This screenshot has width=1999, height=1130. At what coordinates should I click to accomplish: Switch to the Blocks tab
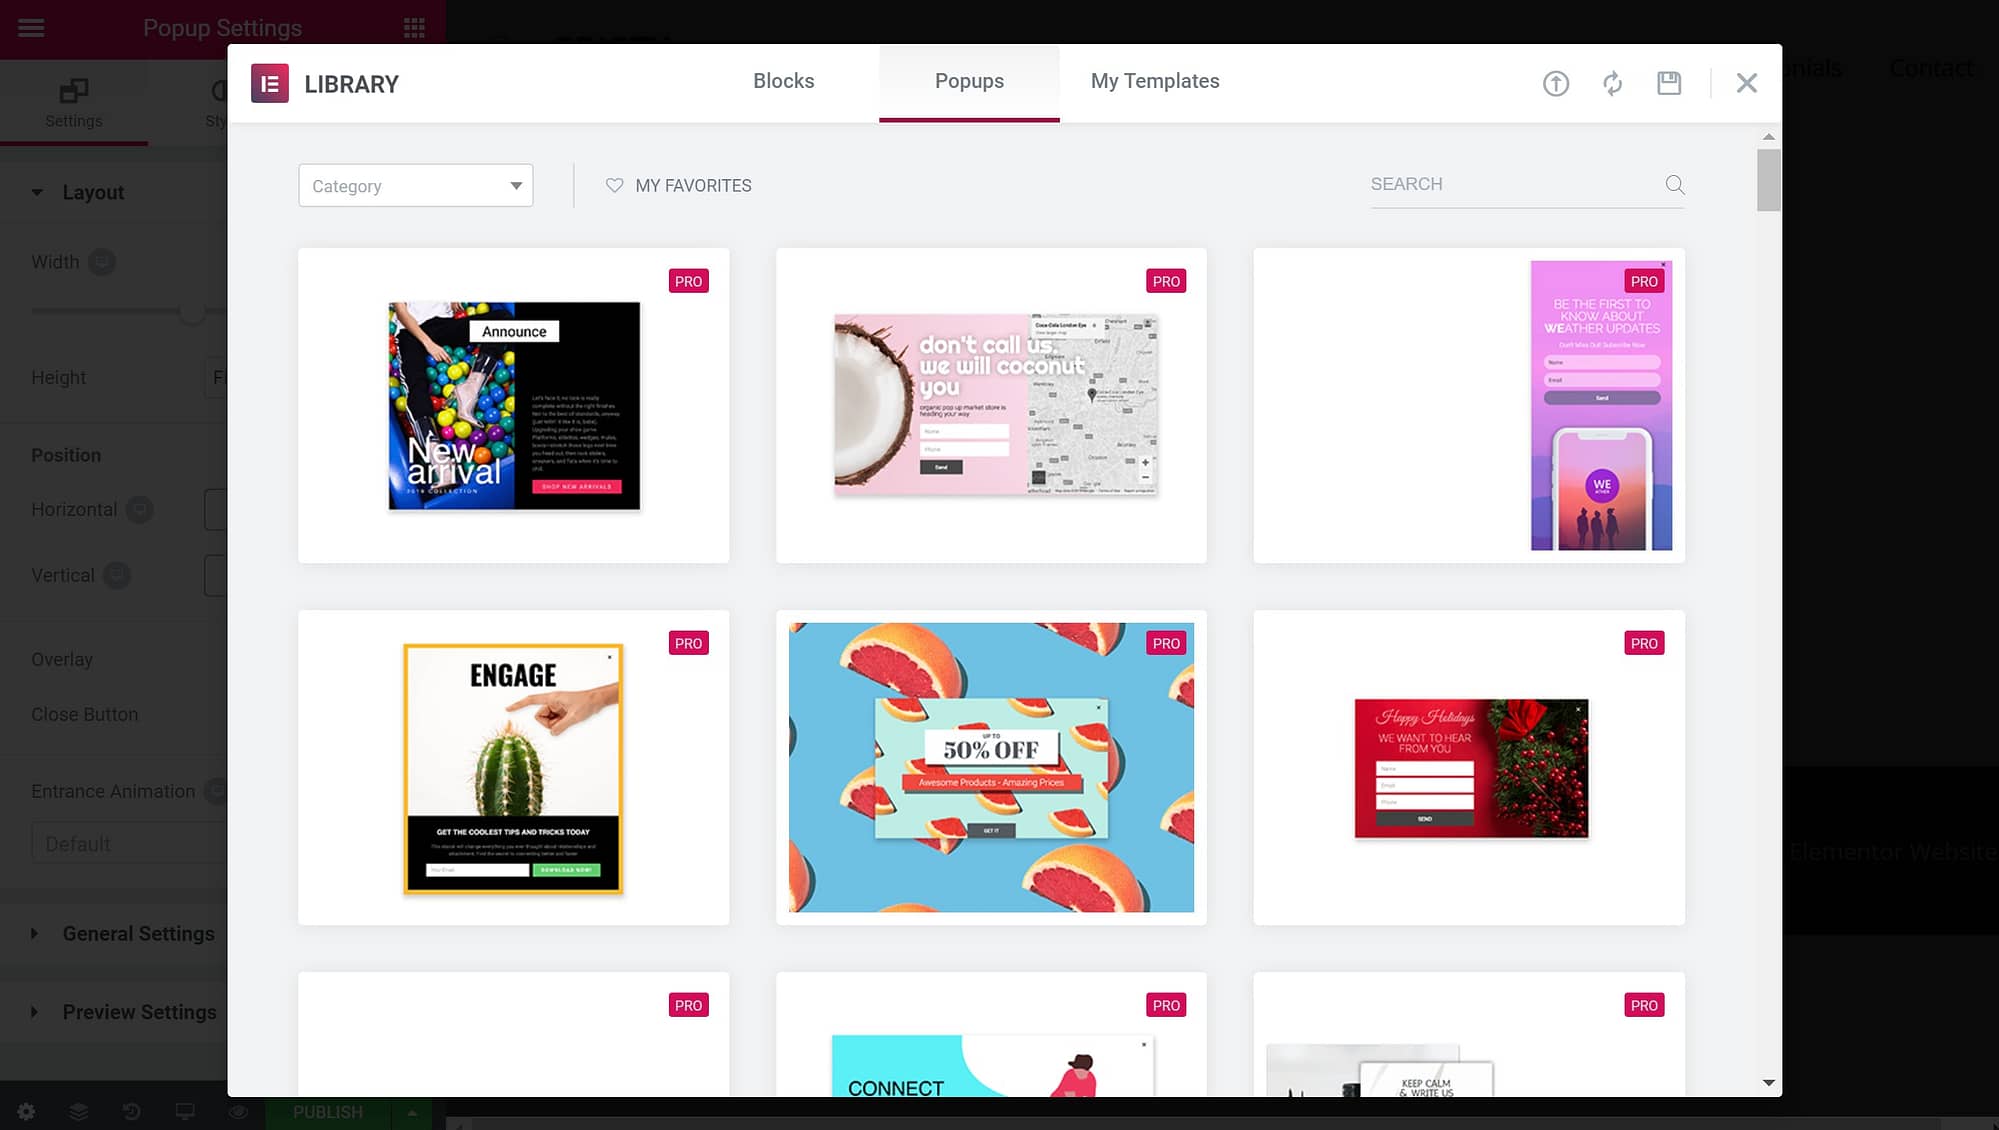[784, 81]
